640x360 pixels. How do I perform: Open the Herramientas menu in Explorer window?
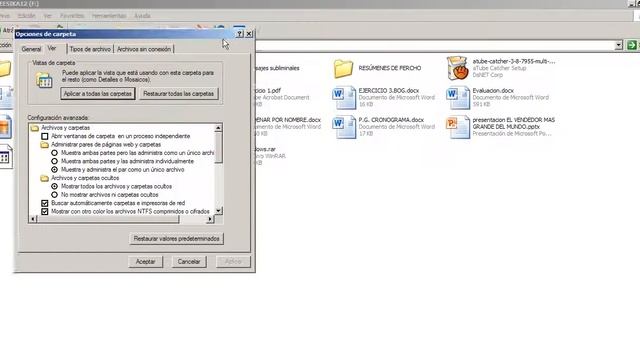[x=109, y=16]
